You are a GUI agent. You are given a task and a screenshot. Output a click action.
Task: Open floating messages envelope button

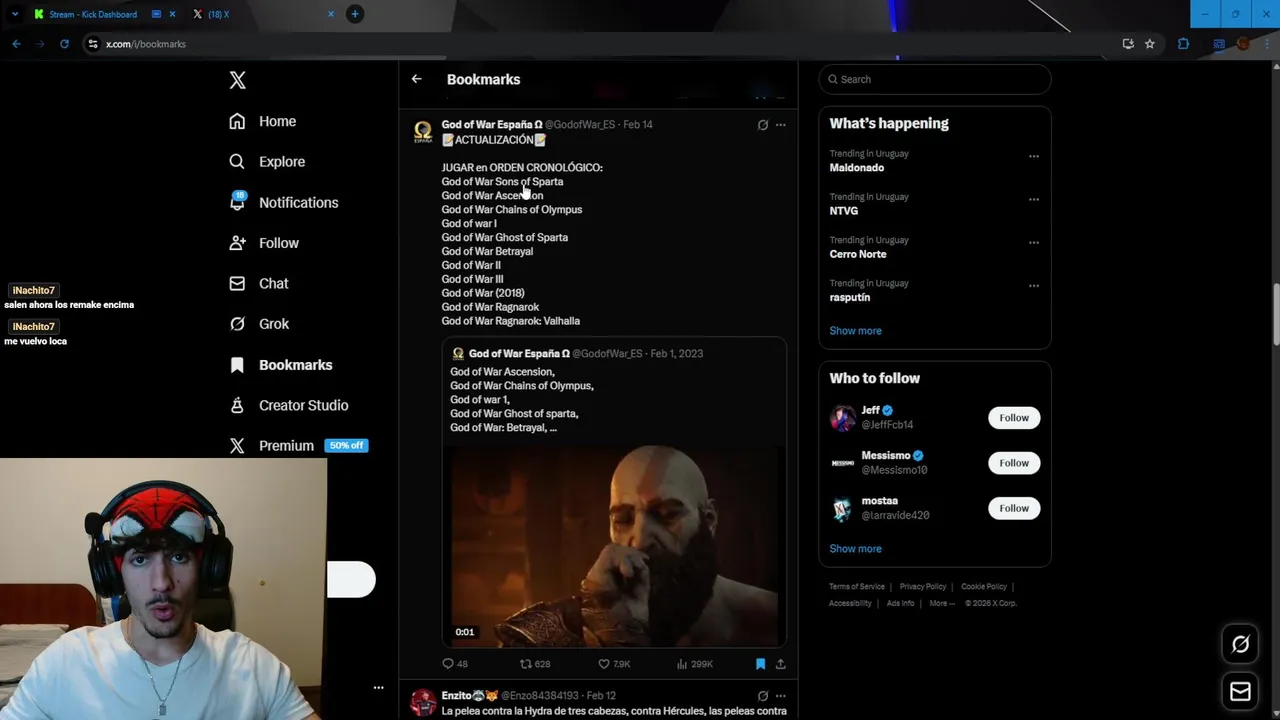coord(1240,691)
